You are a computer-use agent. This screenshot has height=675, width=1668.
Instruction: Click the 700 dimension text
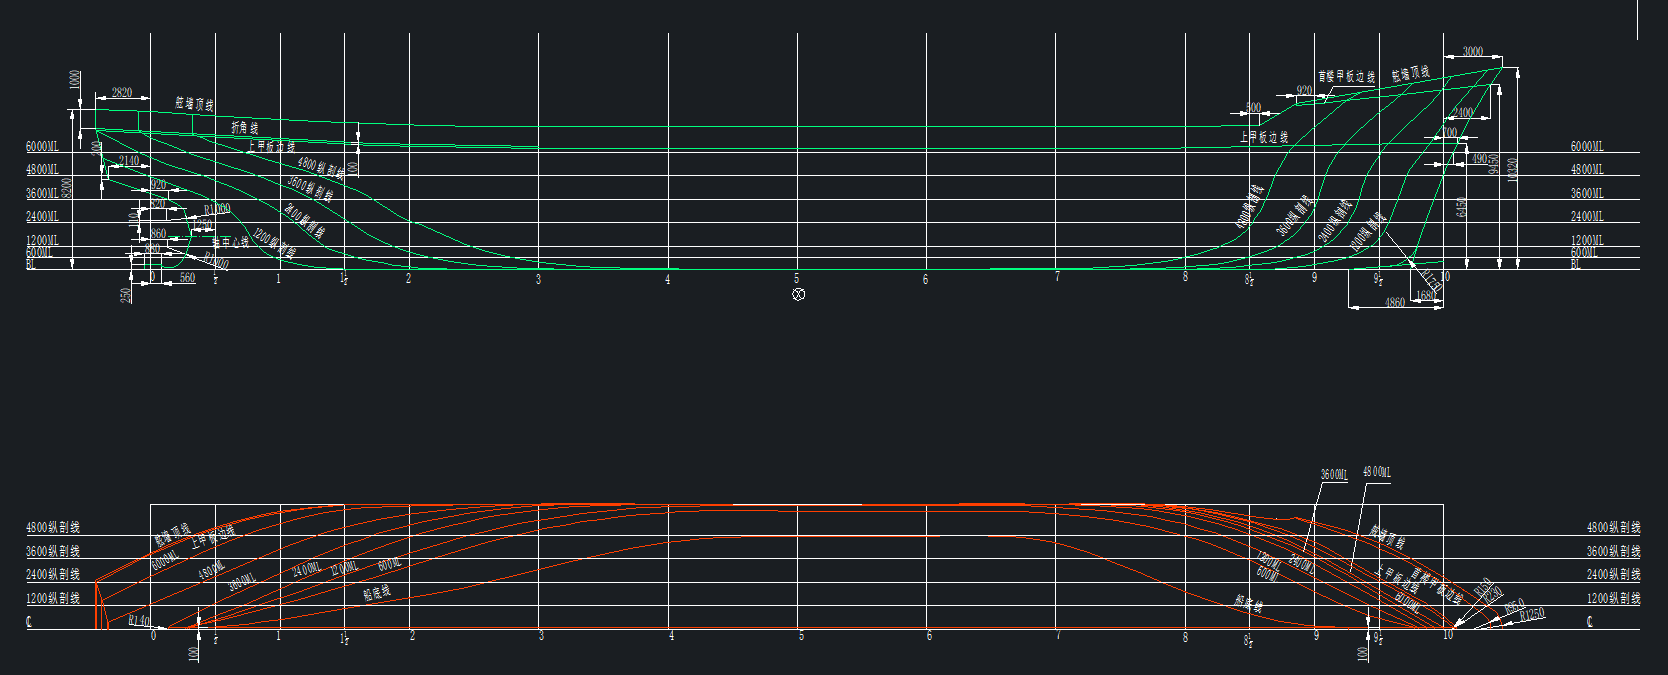click(x=1449, y=133)
